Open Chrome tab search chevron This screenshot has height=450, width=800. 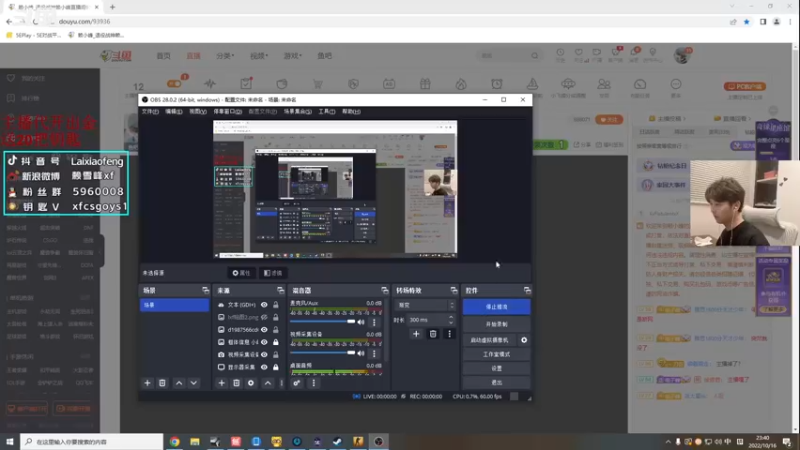point(732,7)
